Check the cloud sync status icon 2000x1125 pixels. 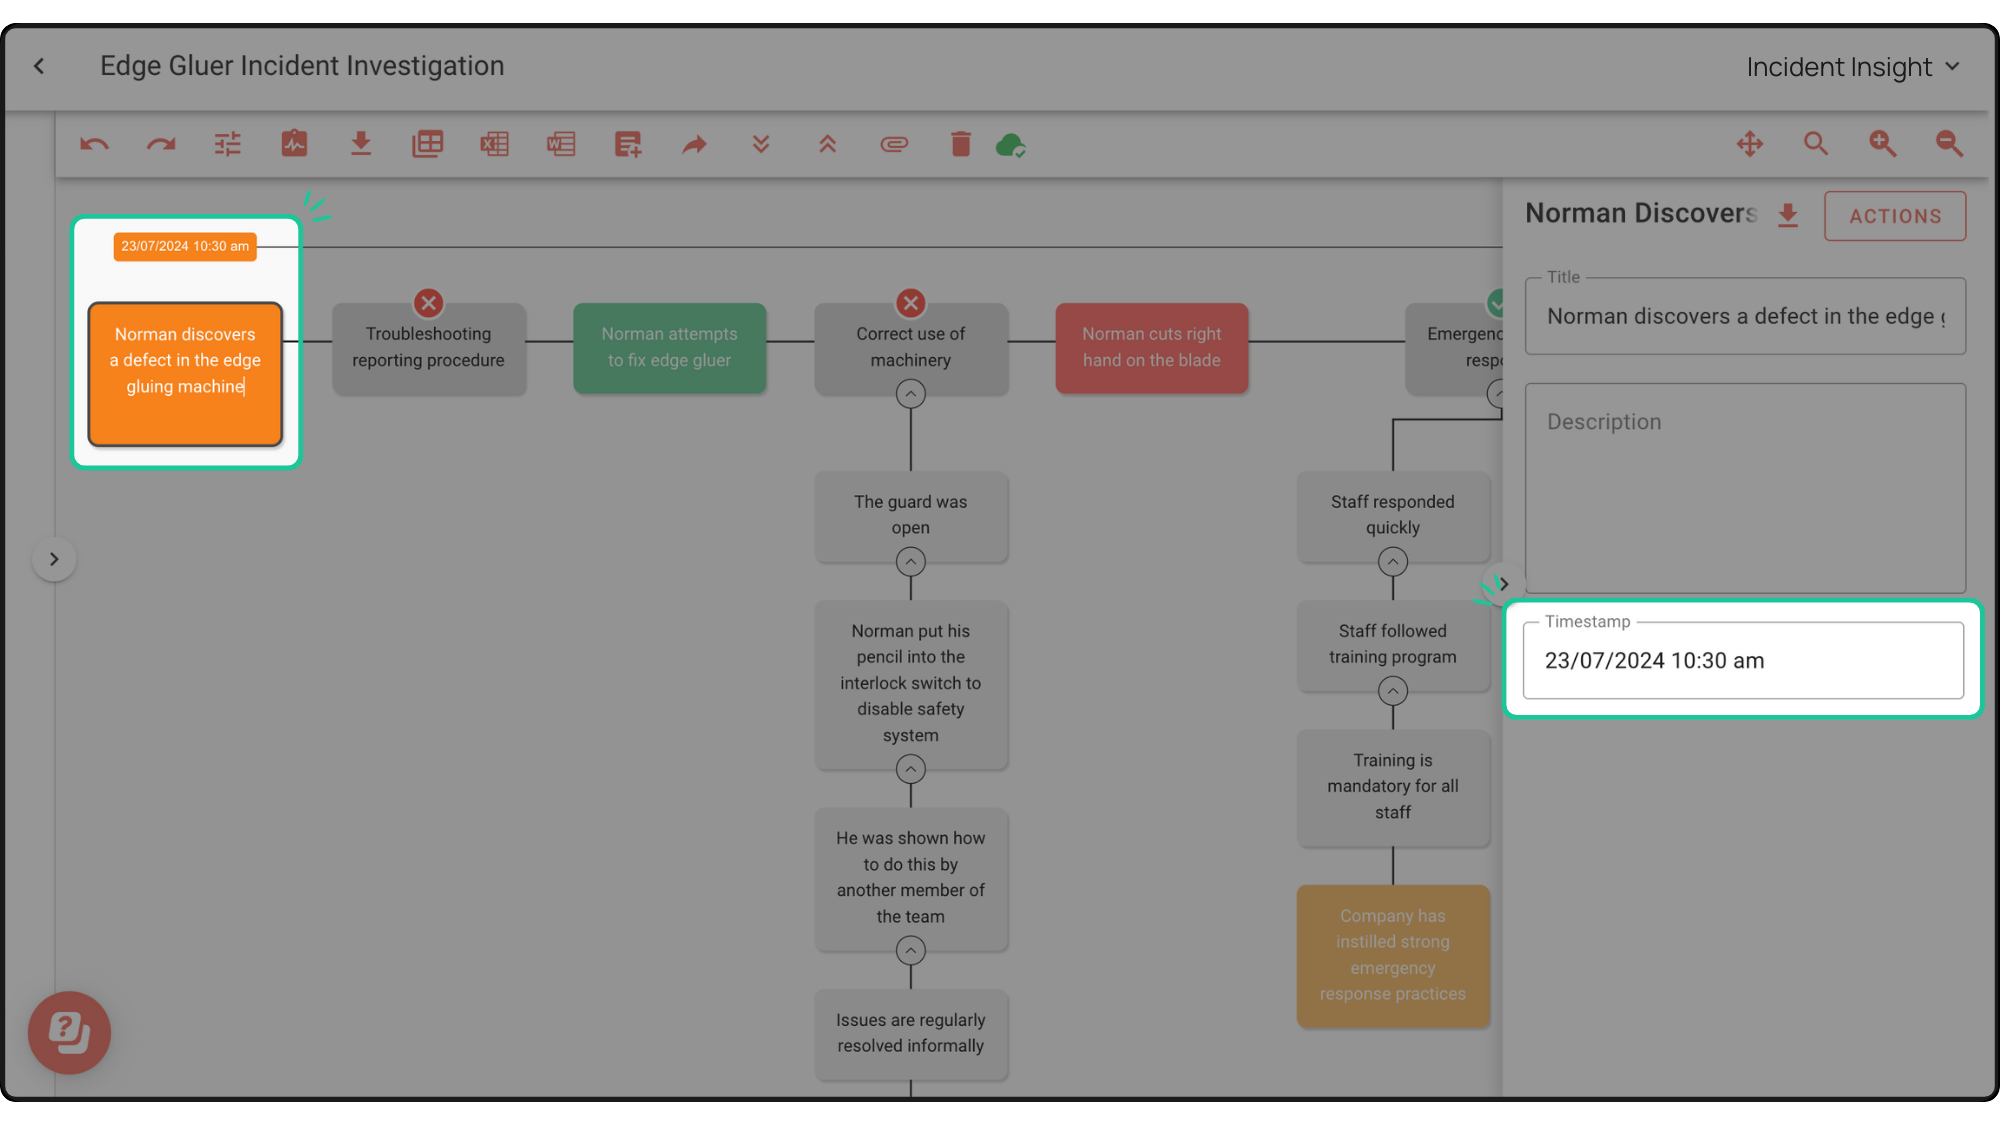pyautogui.click(x=1011, y=144)
